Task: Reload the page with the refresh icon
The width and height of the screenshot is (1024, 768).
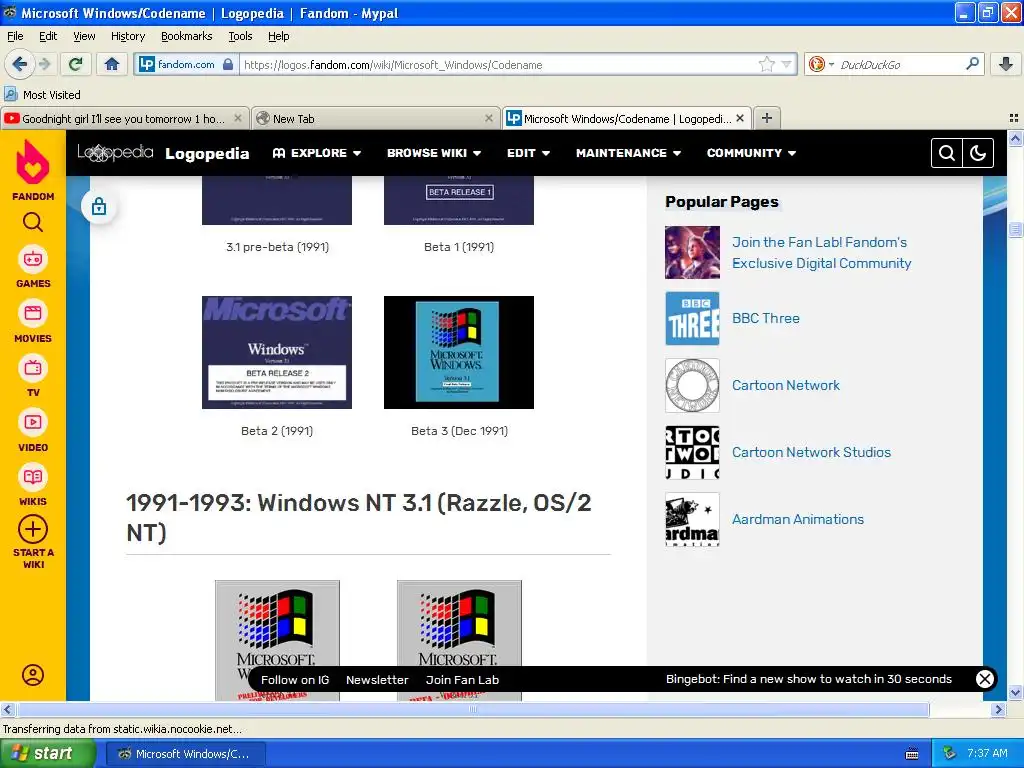Action: (x=76, y=64)
